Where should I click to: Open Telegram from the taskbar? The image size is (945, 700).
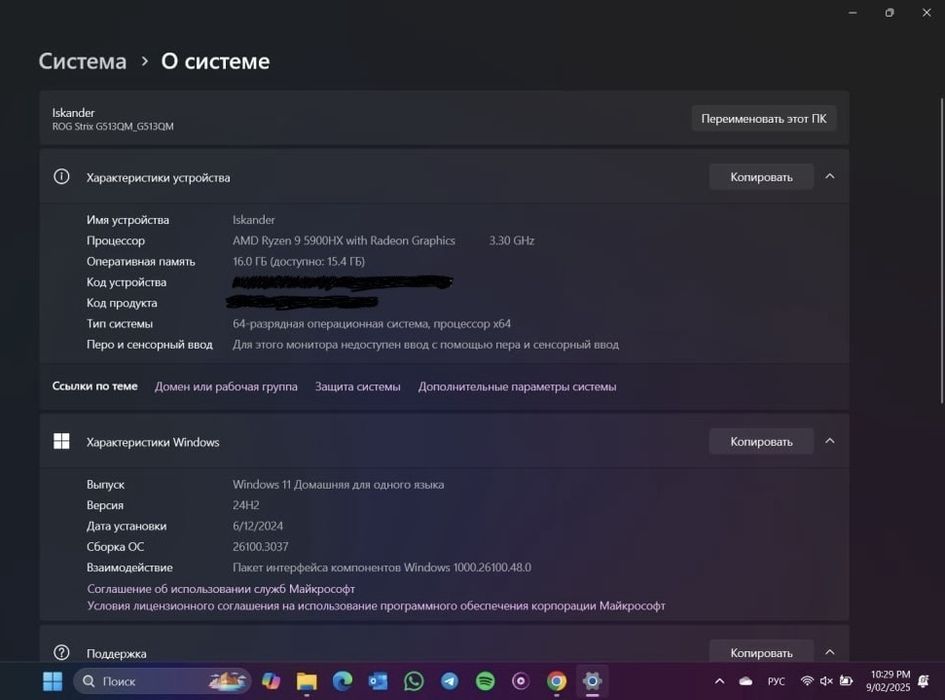pyautogui.click(x=450, y=681)
